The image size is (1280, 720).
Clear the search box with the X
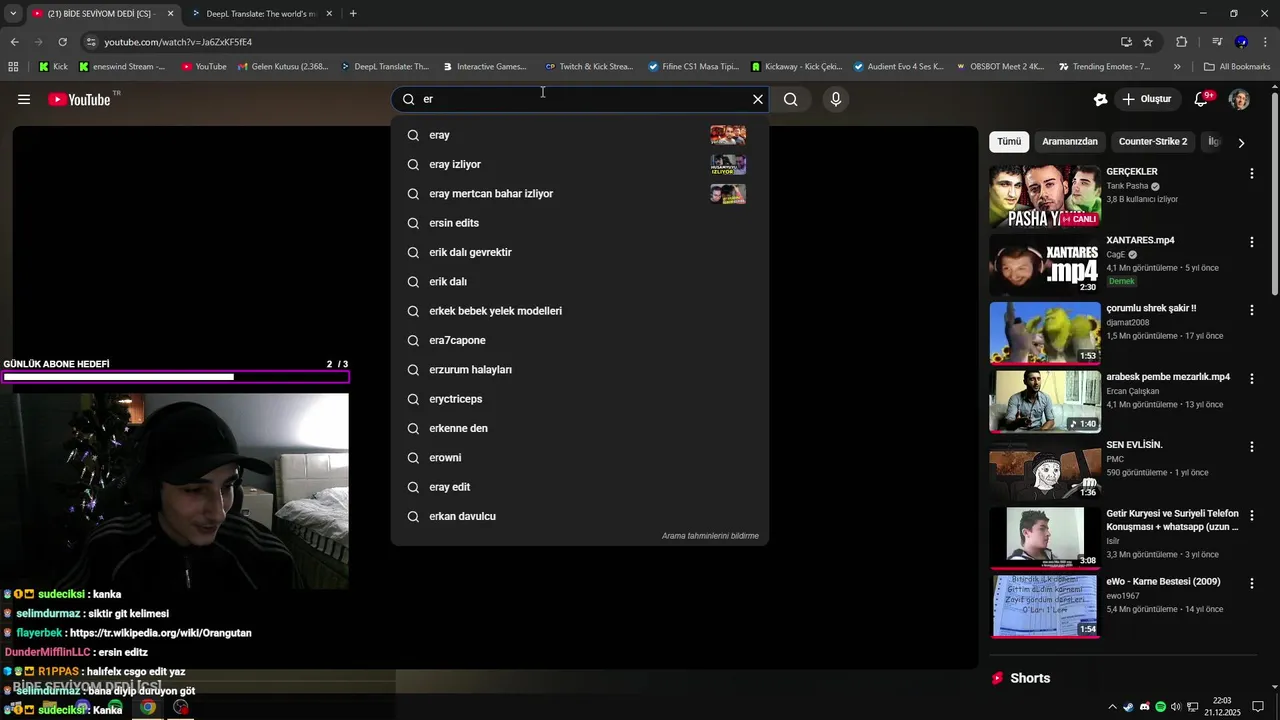(758, 99)
